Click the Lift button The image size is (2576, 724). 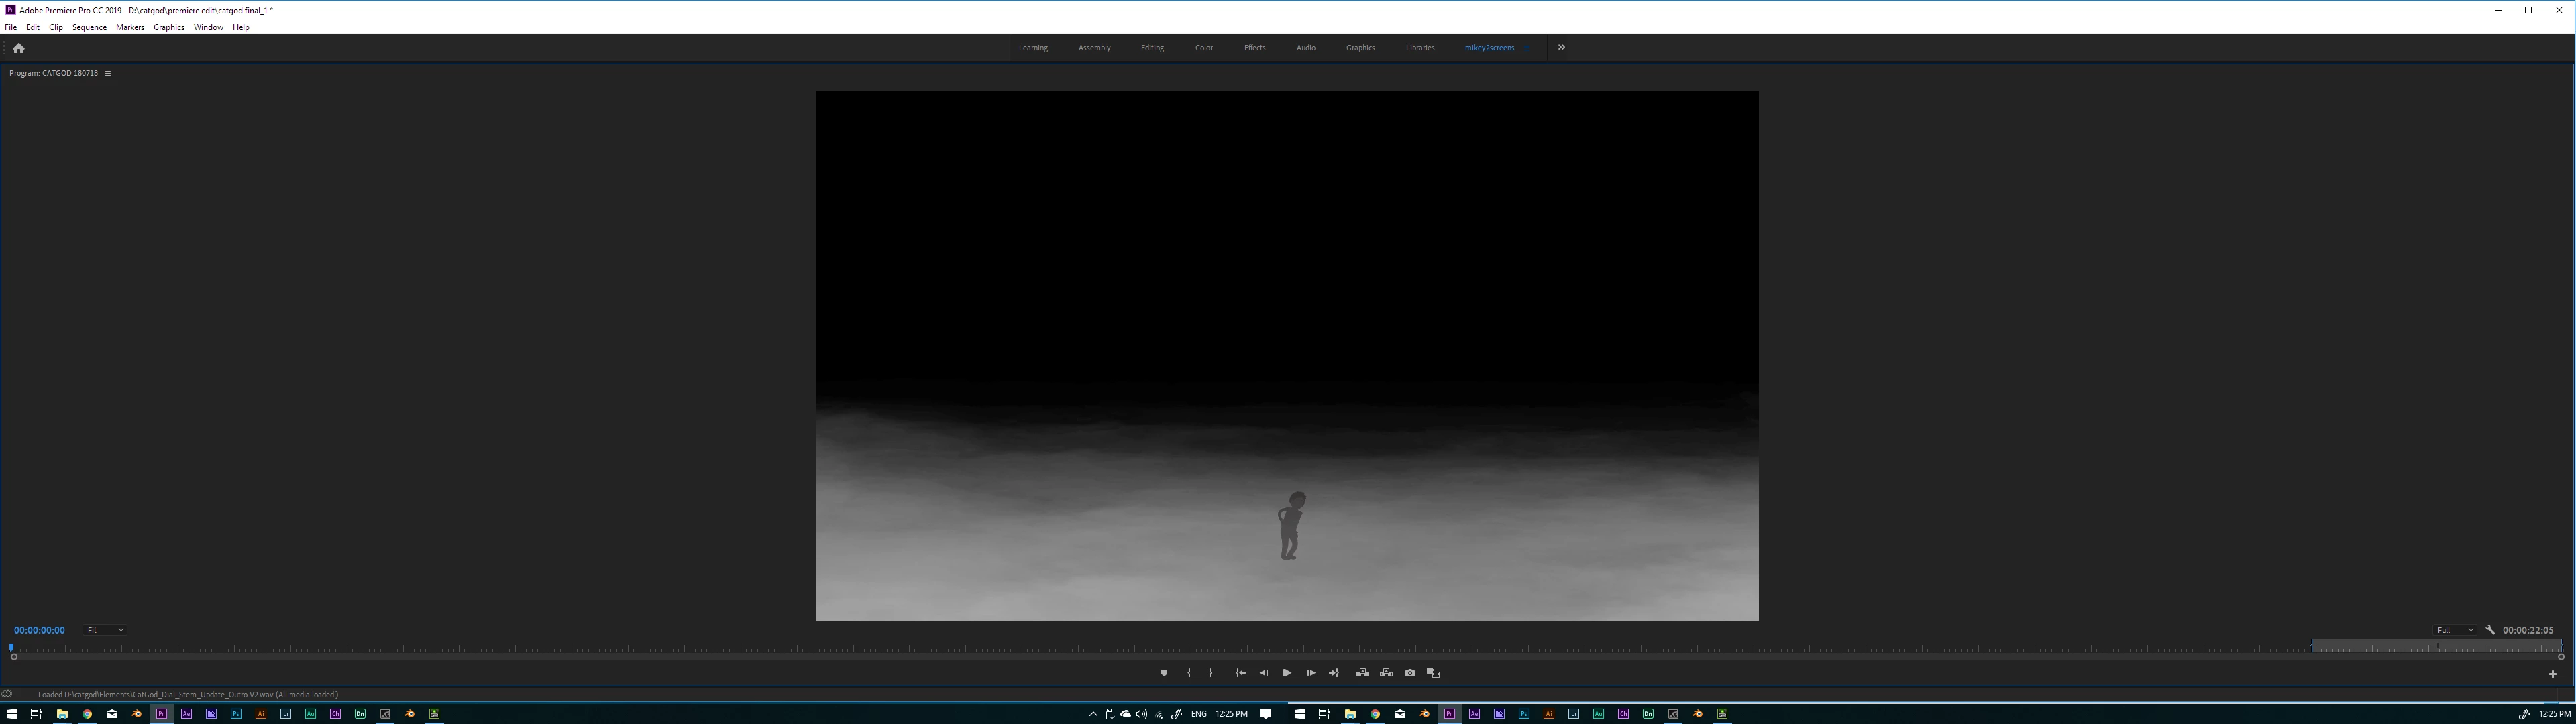pyautogui.click(x=1362, y=673)
